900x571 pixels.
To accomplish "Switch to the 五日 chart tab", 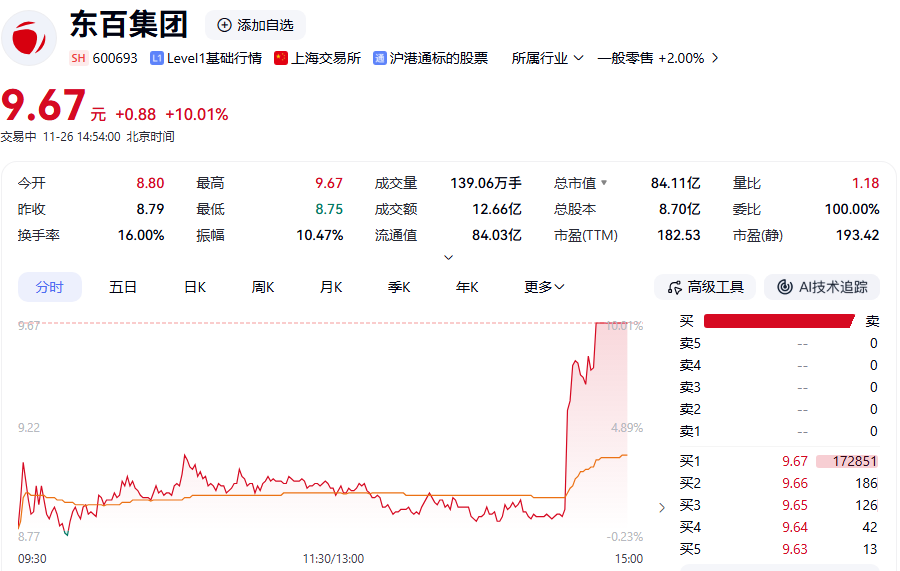I will 123,288.
